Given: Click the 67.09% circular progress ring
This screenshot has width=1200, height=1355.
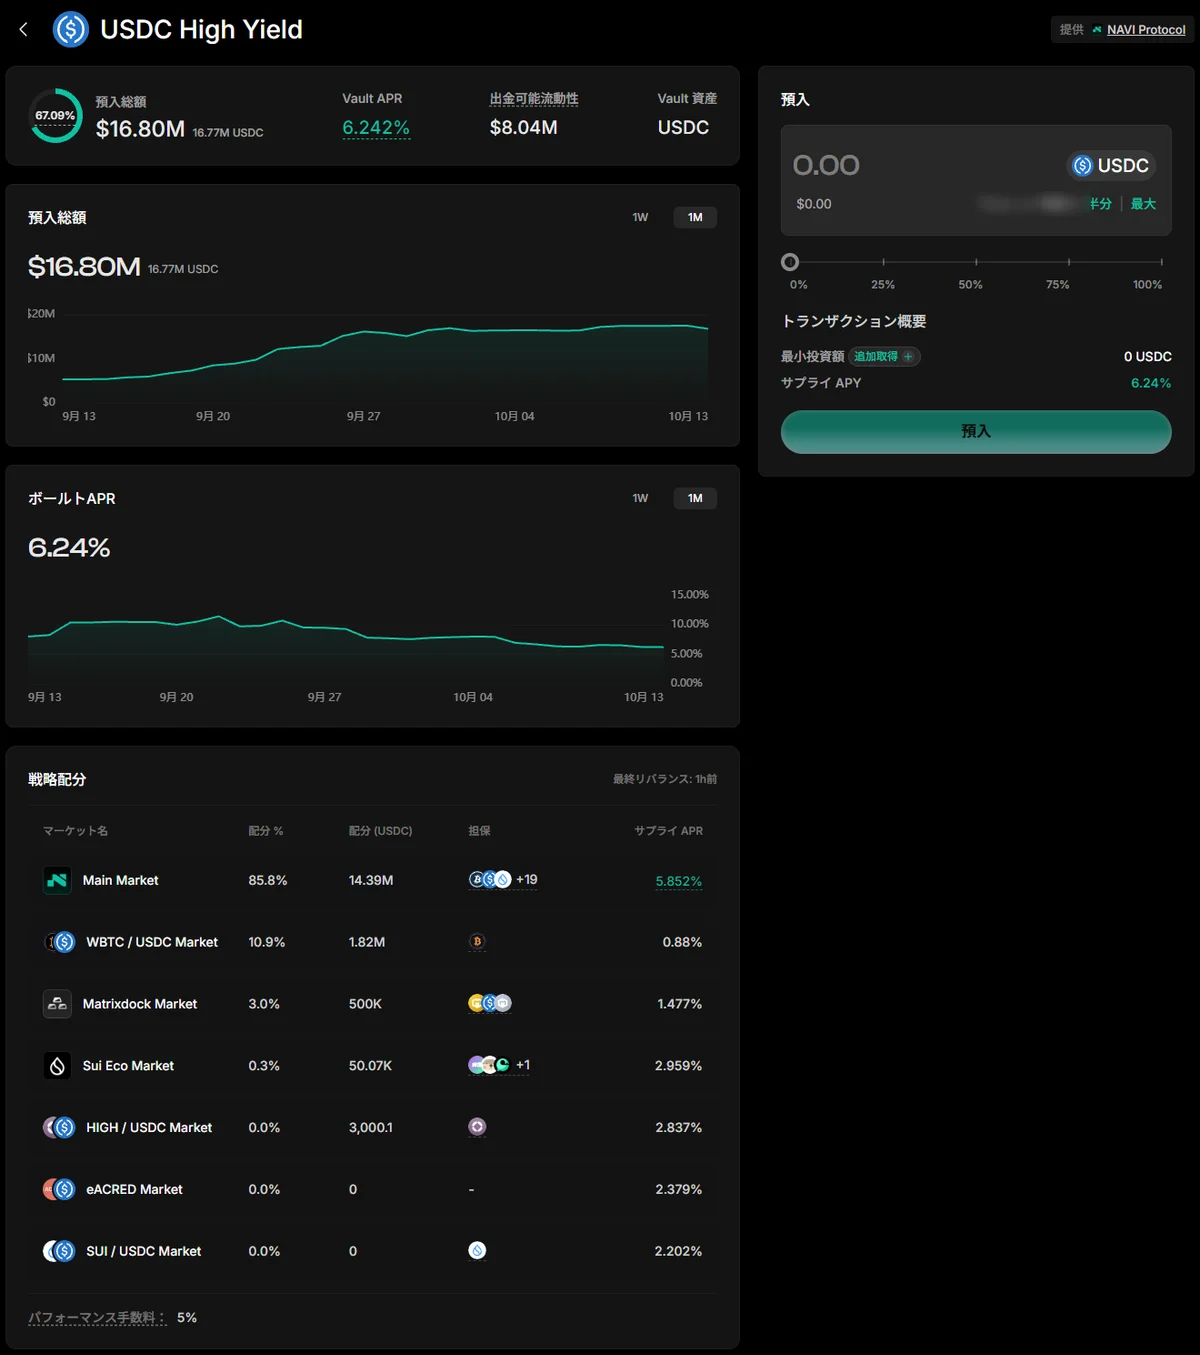Looking at the screenshot, I should point(55,116).
